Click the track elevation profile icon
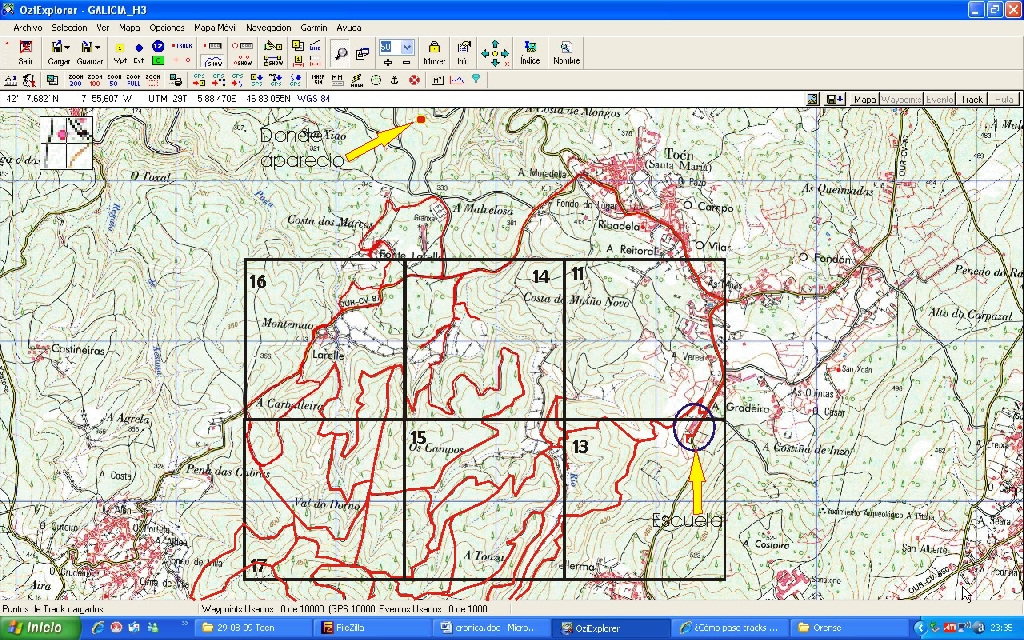1024x640 pixels. 457,80
